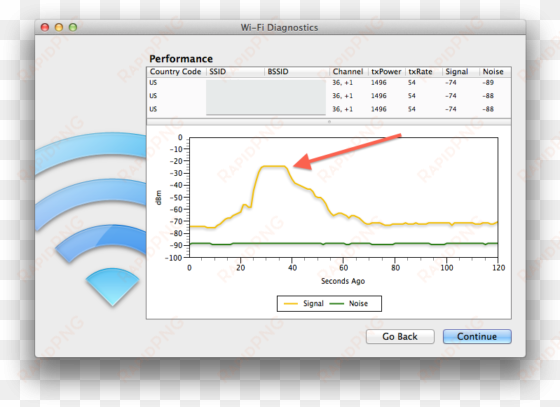
Task: Click the split-pane divider handle below table
Action: click(x=329, y=122)
